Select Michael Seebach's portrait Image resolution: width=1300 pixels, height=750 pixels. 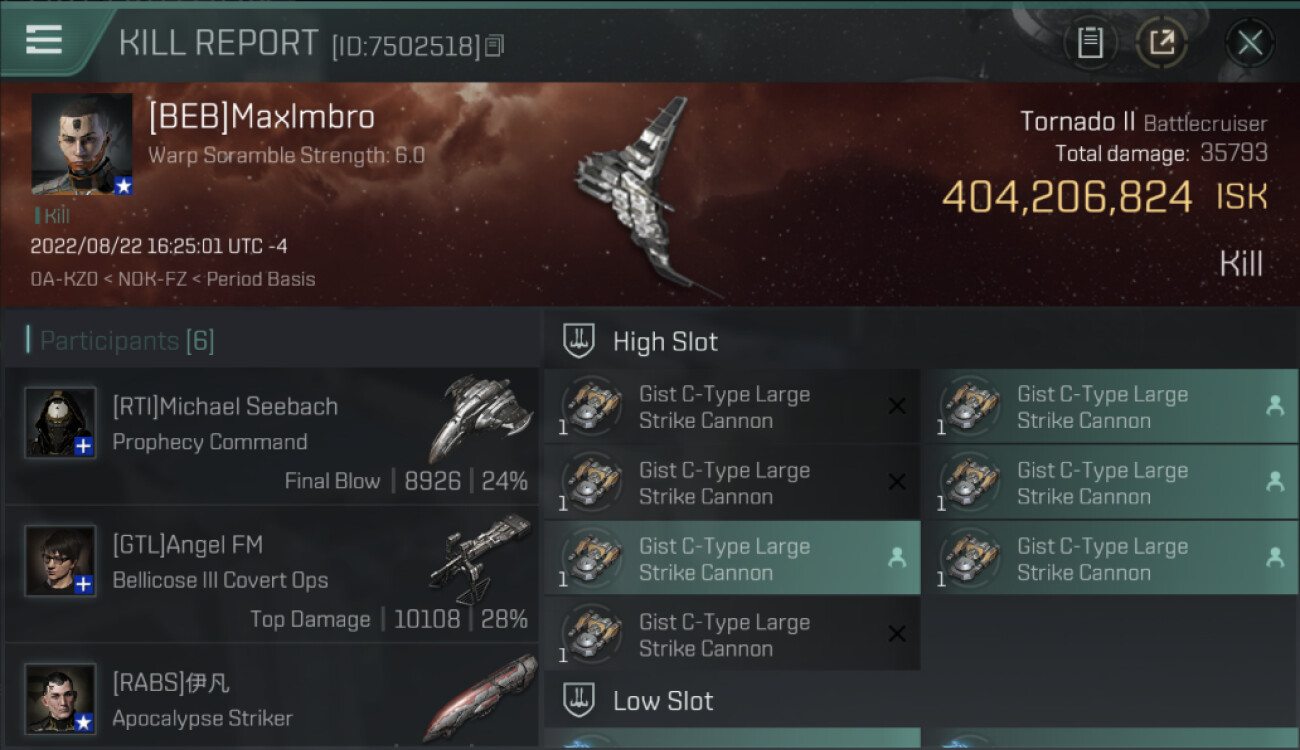click(x=60, y=422)
